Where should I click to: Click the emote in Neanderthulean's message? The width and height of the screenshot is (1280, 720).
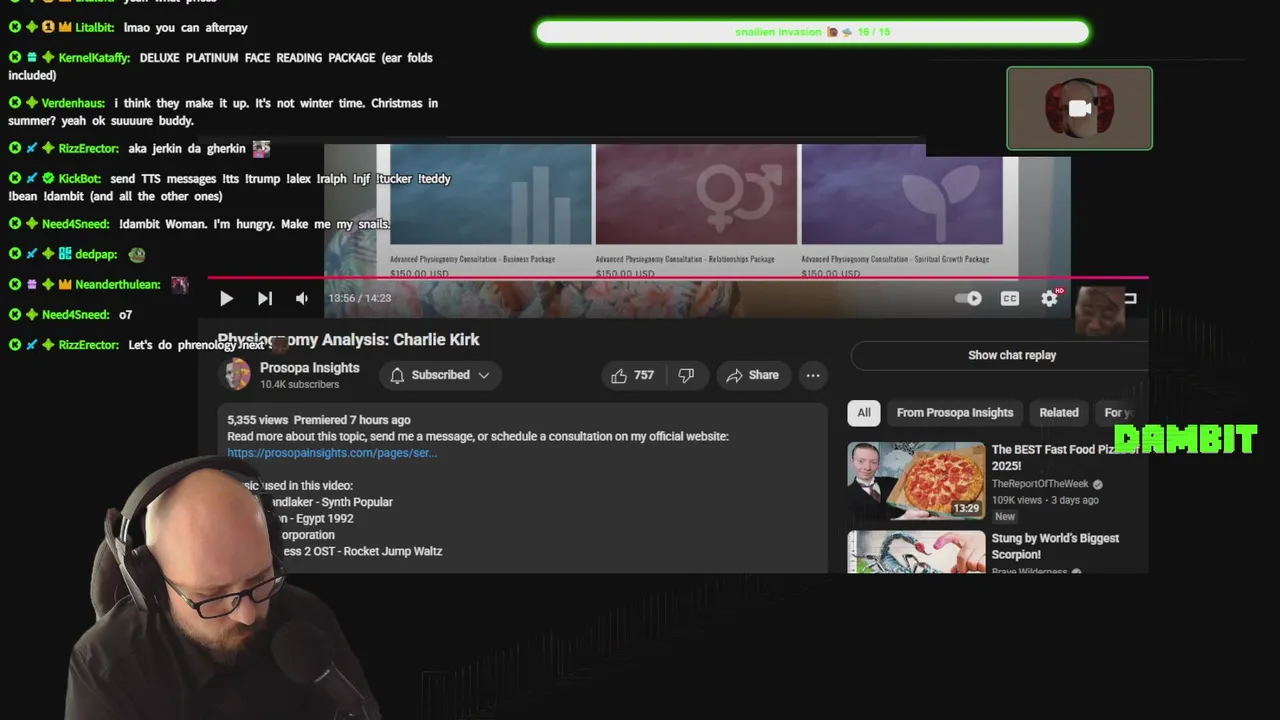pyautogui.click(x=179, y=284)
